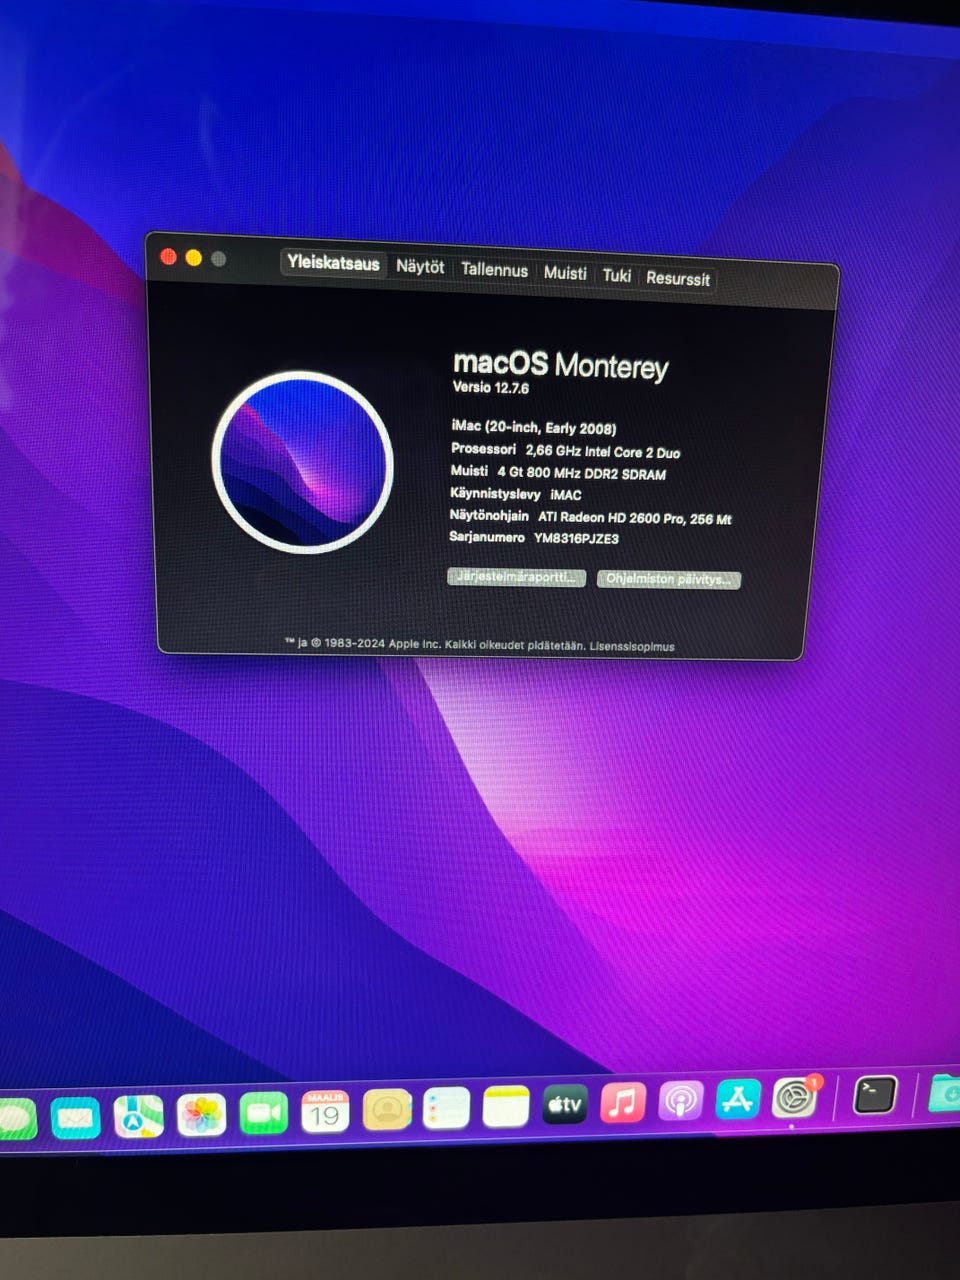Select the Tallennus tab
This screenshot has width=960, height=1280.
pyautogui.click(x=494, y=269)
